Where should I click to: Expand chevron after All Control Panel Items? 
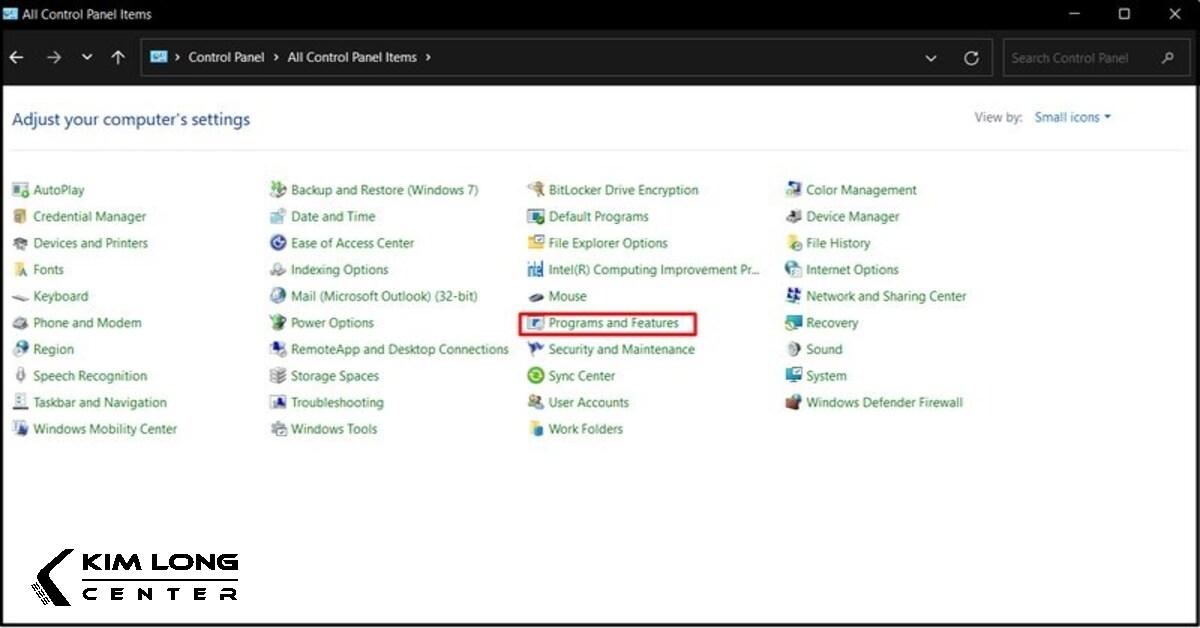428,58
